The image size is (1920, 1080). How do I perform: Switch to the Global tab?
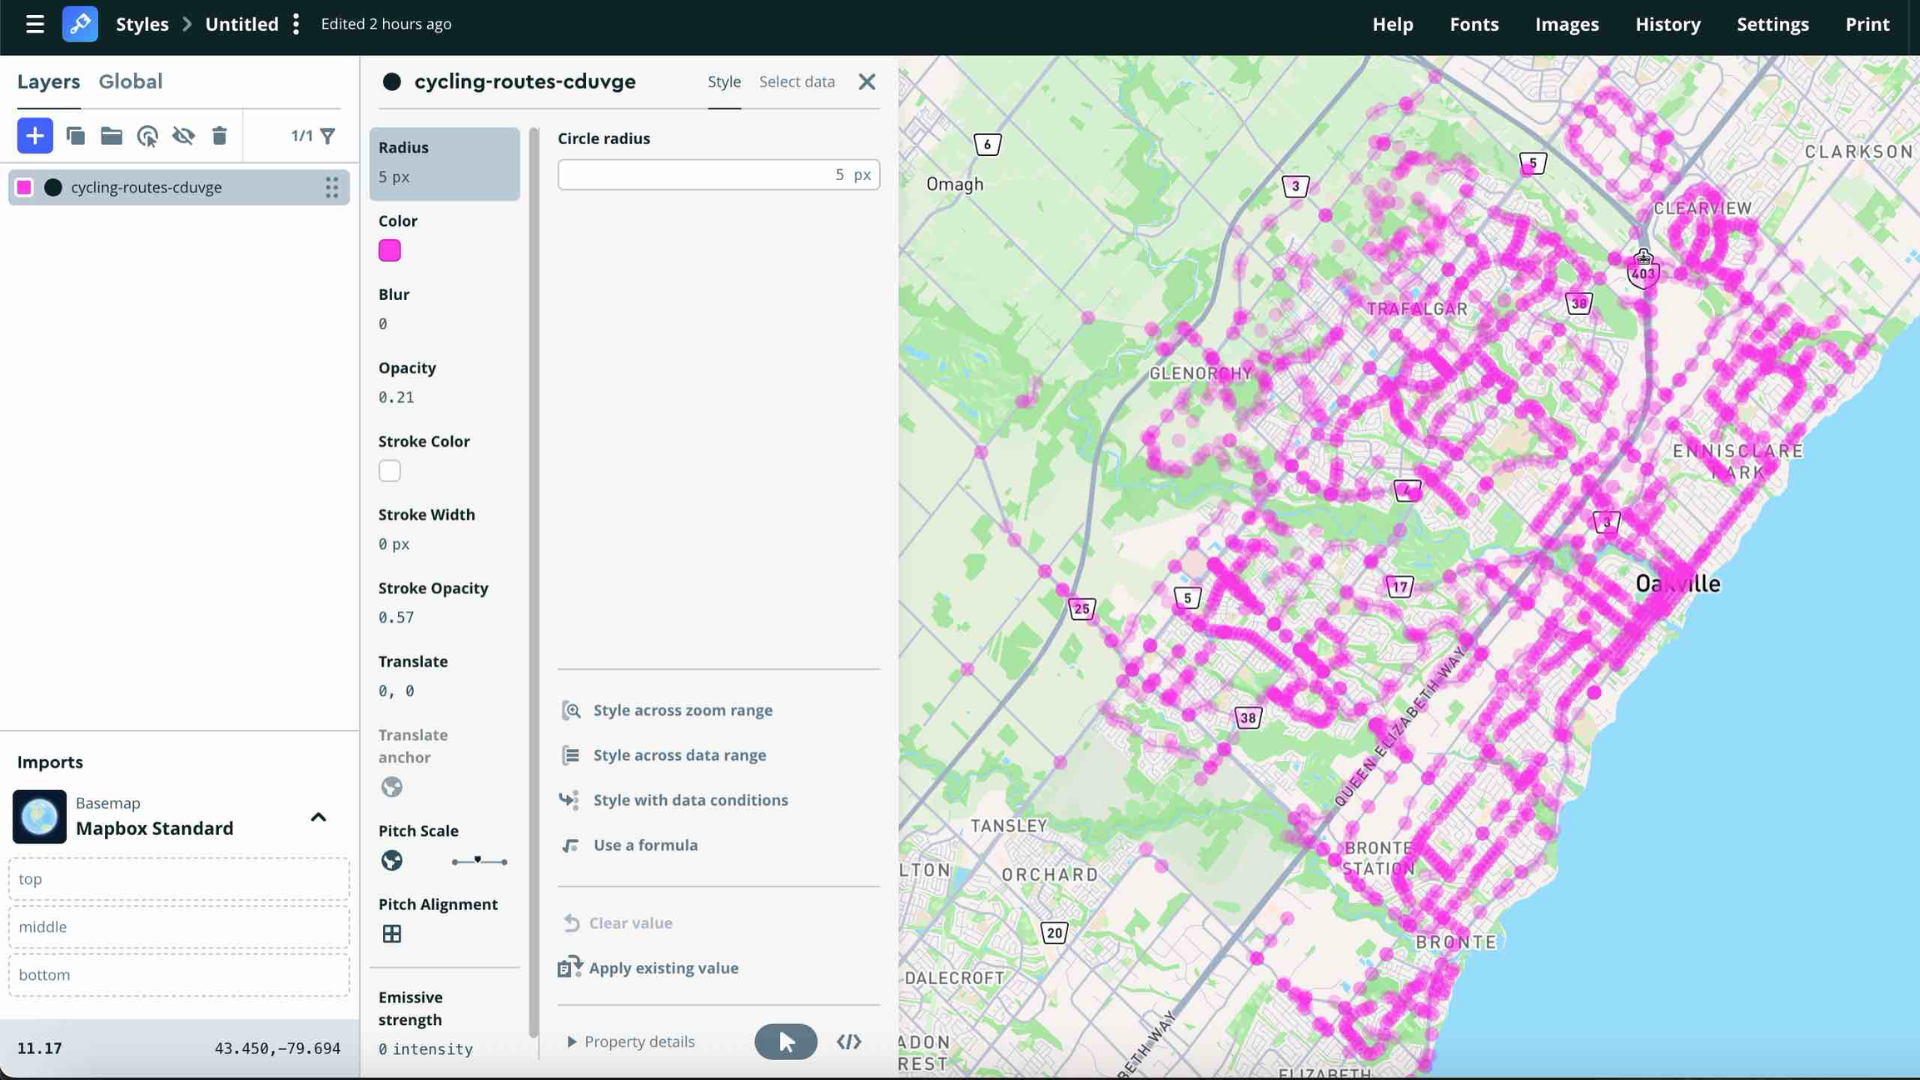point(130,82)
